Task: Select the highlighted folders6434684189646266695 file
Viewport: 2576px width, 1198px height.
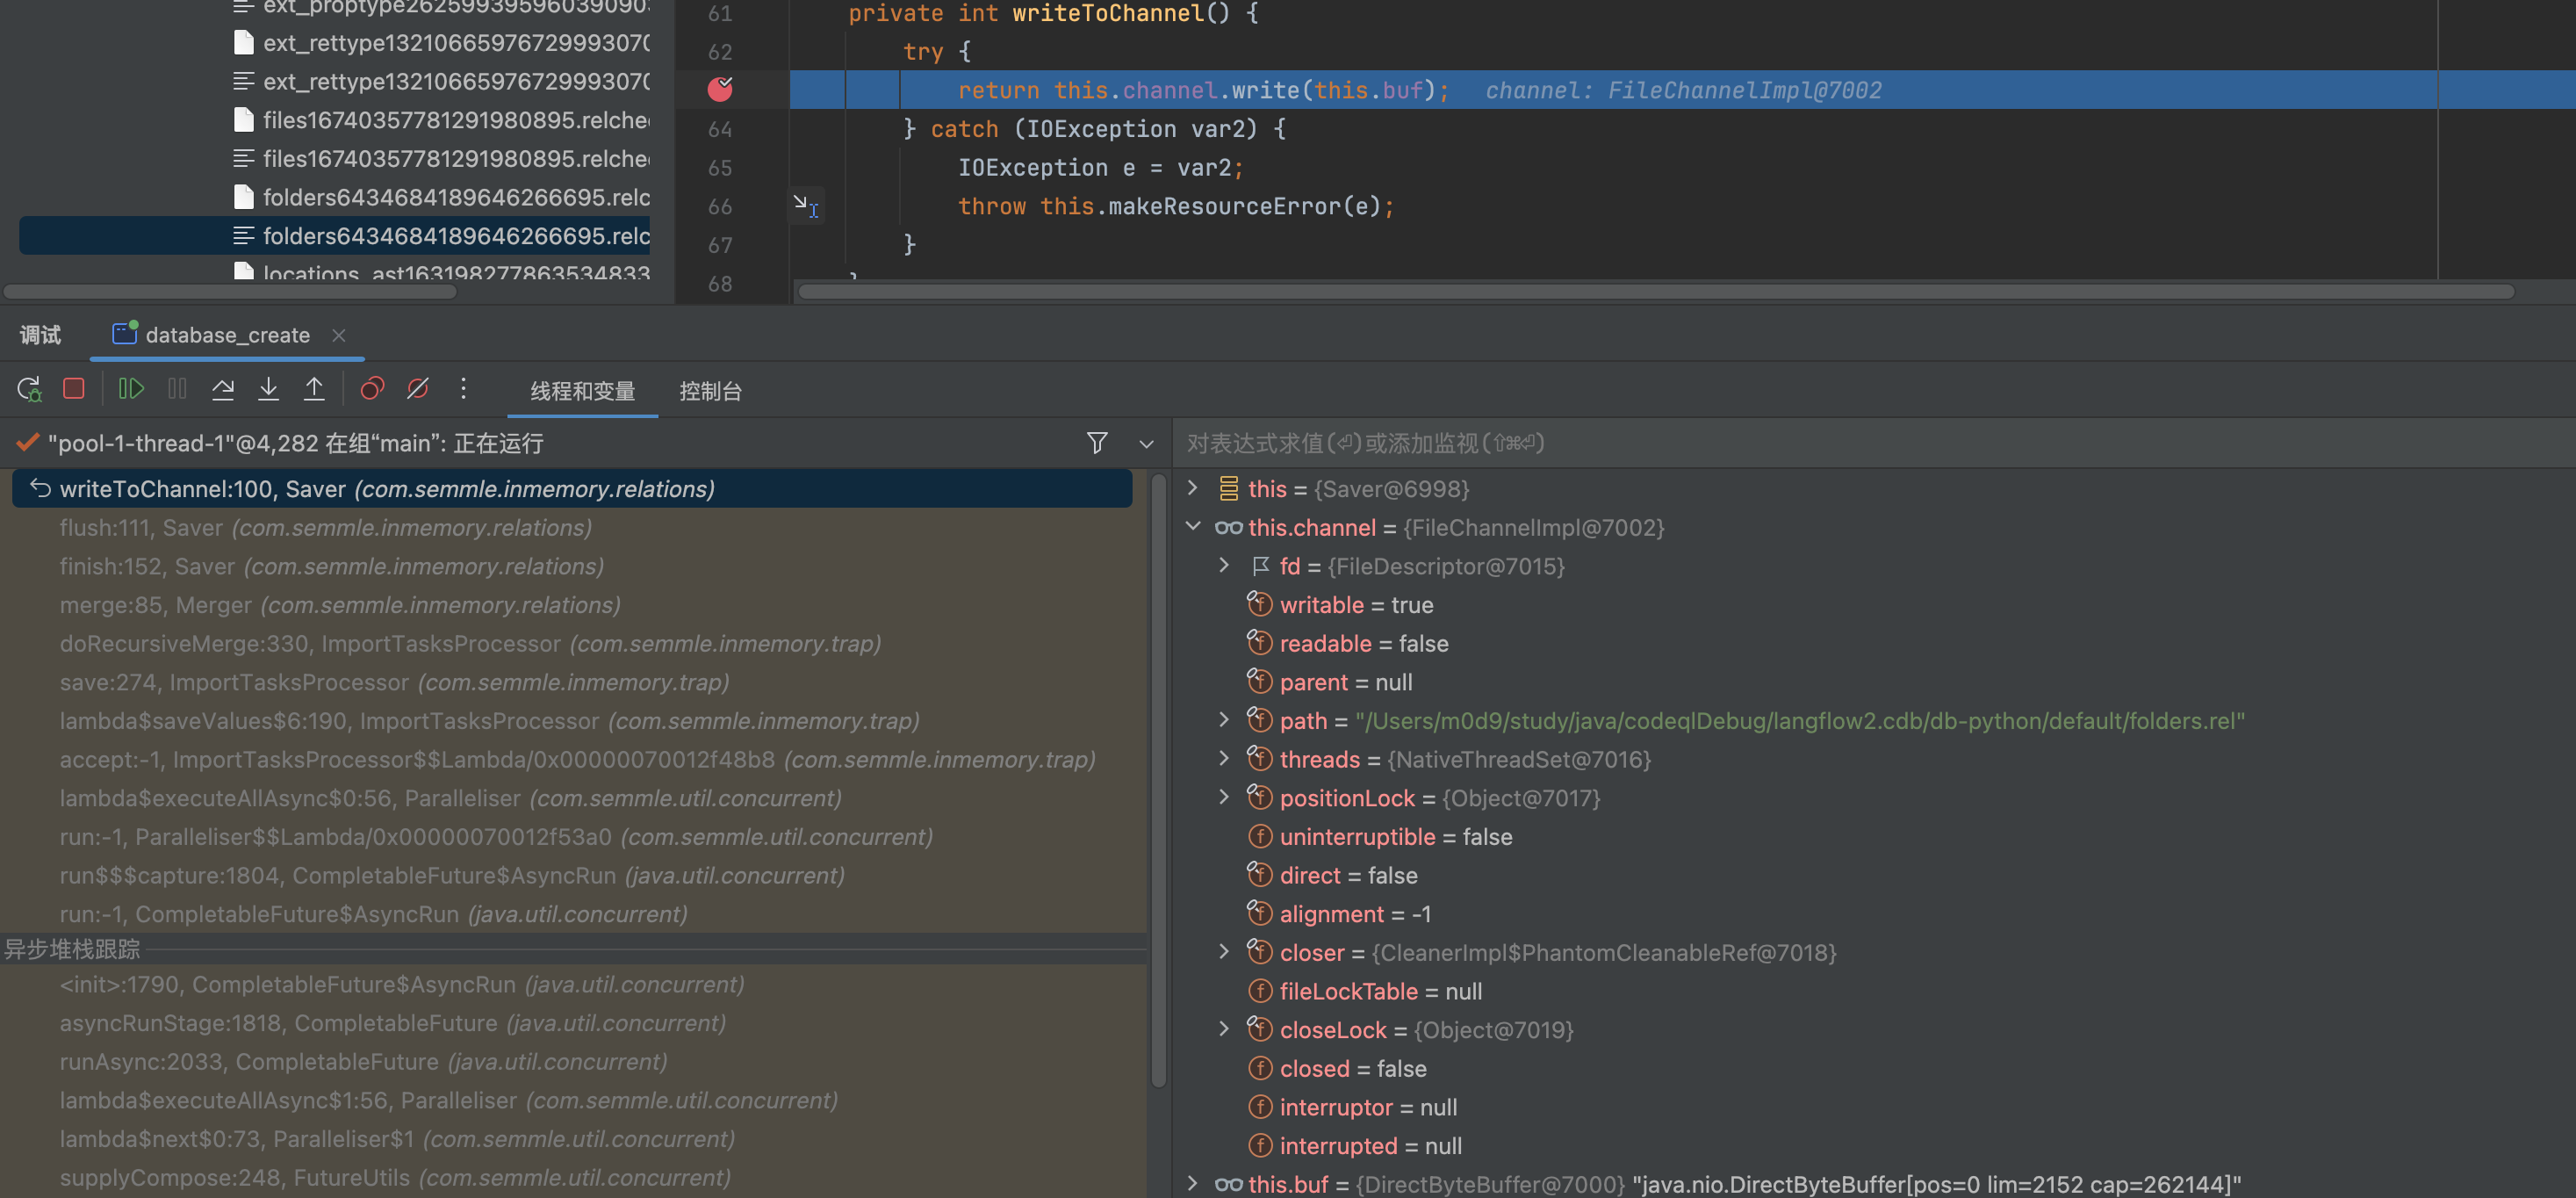Action: click(x=334, y=236)
